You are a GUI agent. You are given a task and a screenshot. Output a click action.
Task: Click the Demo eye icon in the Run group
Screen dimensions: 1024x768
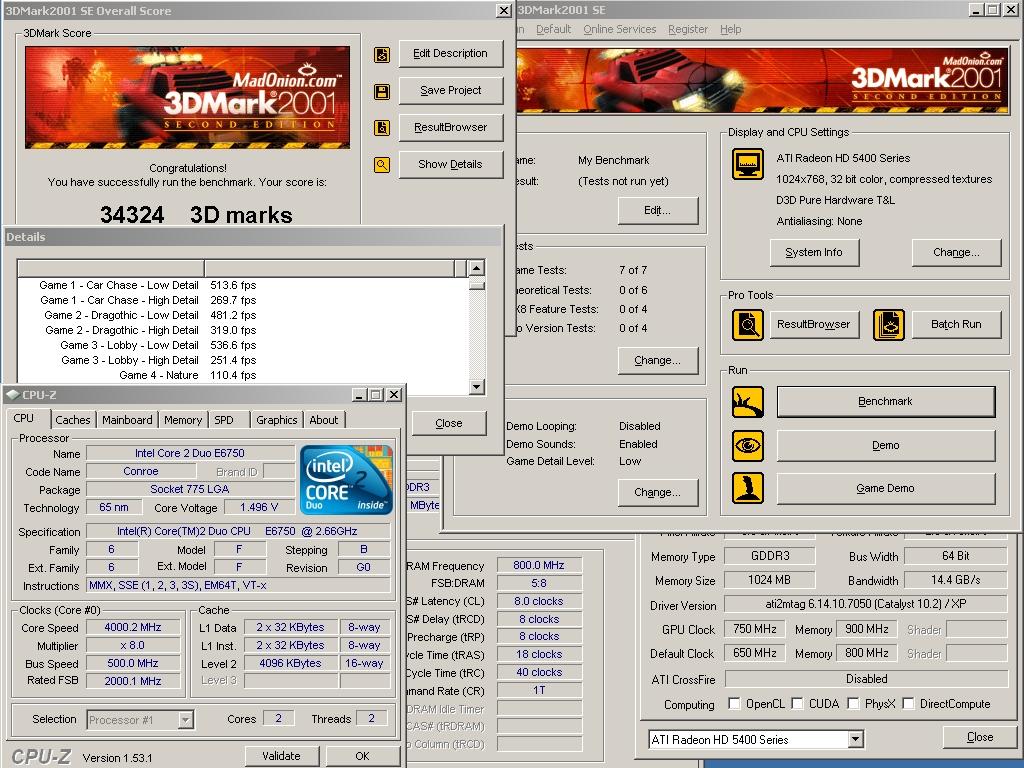[x=748, y=446]
